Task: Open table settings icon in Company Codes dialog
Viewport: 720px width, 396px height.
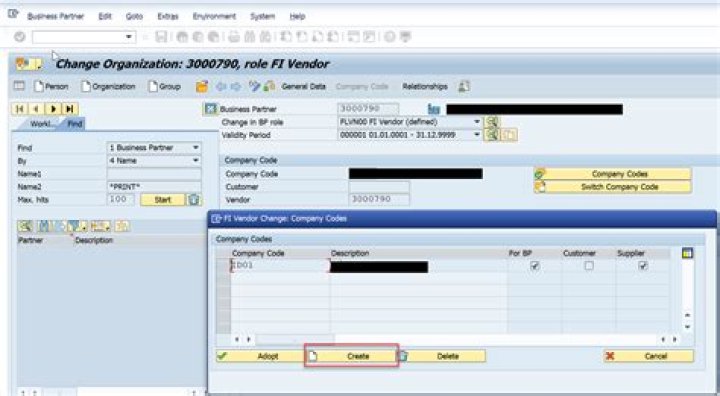Action: [687, 253]
